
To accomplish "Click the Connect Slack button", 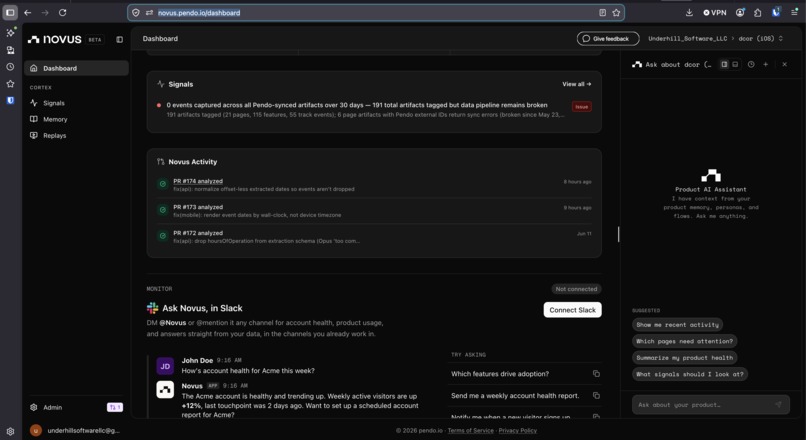I will (x=572, y=310).
